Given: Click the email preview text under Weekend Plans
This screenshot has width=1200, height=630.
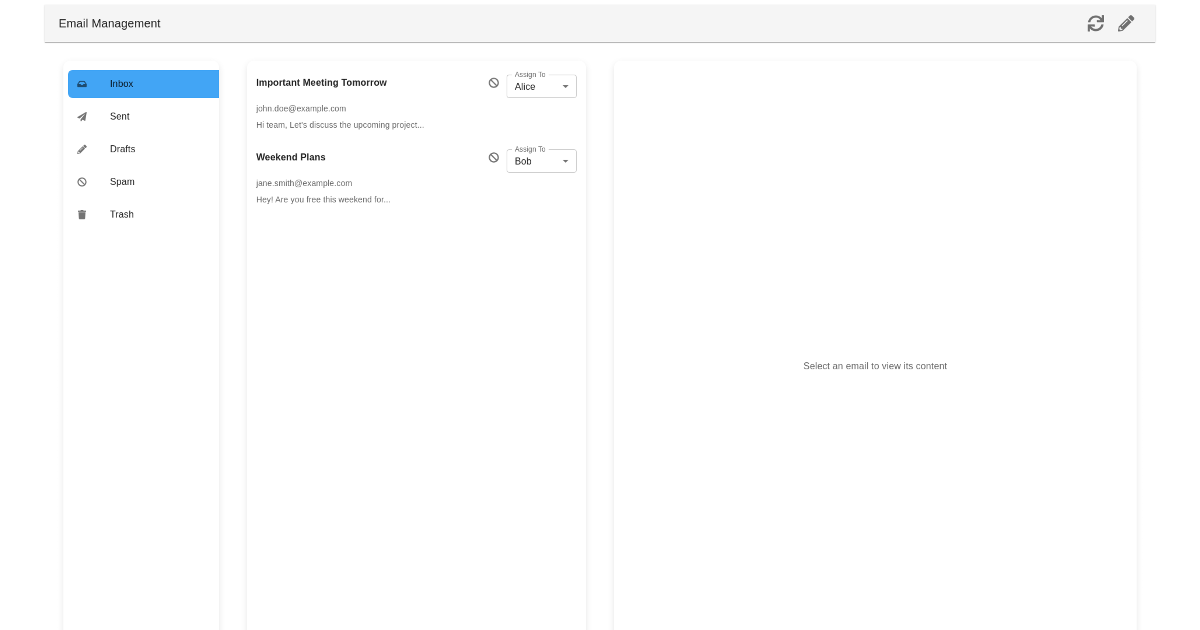Looking at the screenshot, I should [x=323, y=199].
